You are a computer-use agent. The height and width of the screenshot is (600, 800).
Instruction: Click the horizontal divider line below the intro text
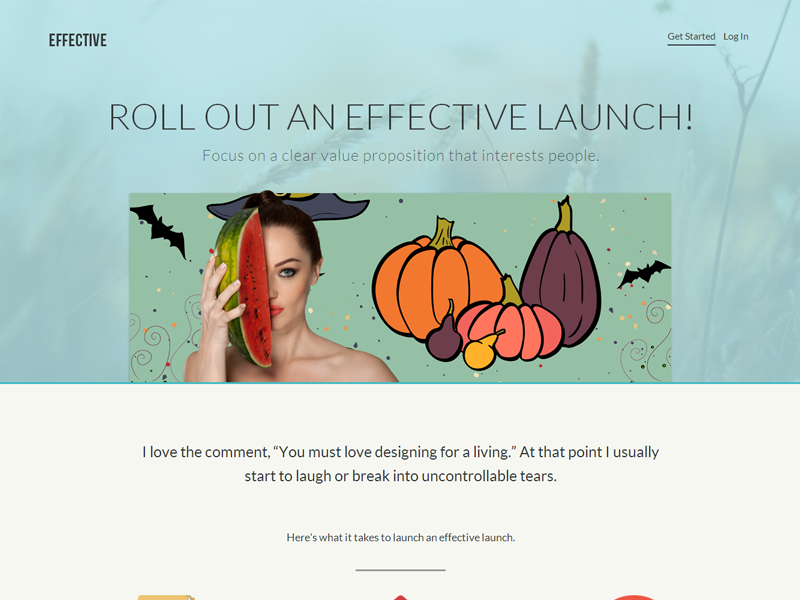401,570
